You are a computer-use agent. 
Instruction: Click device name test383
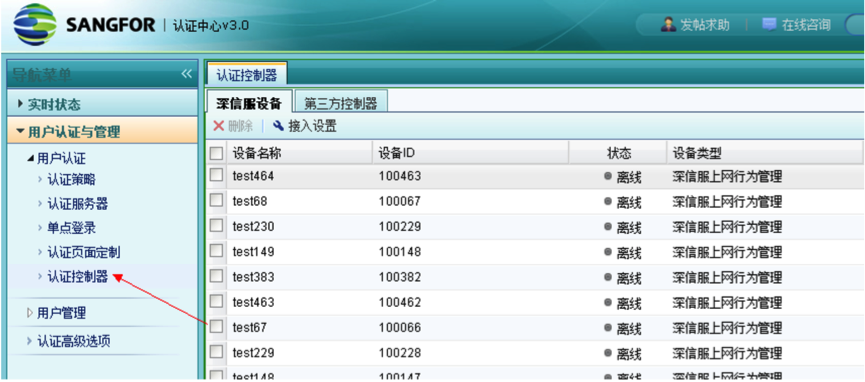pos(253,277)
